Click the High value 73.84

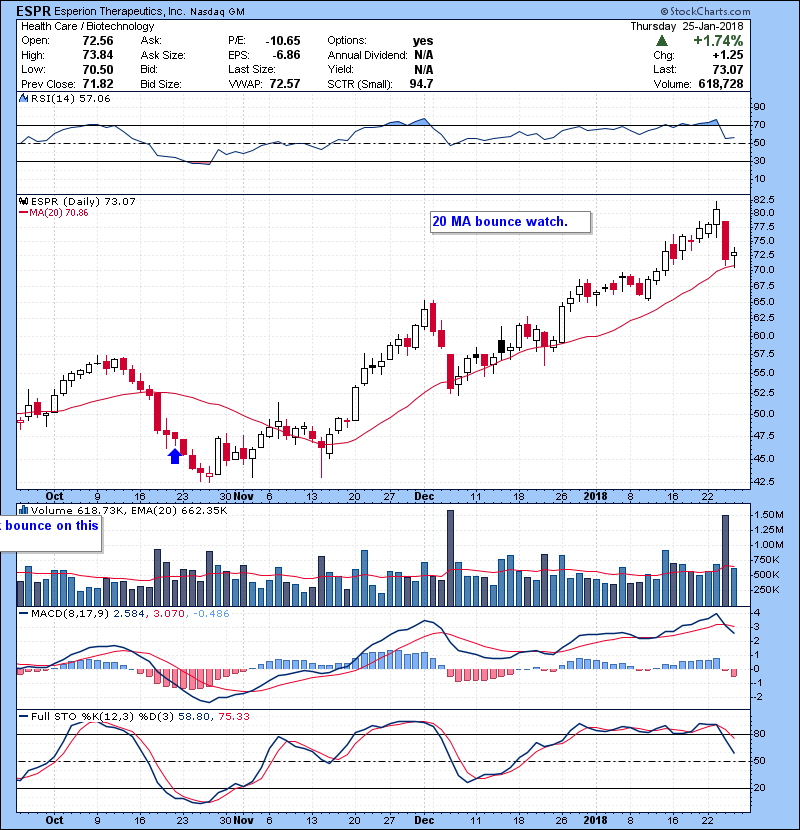pos(98,55)
